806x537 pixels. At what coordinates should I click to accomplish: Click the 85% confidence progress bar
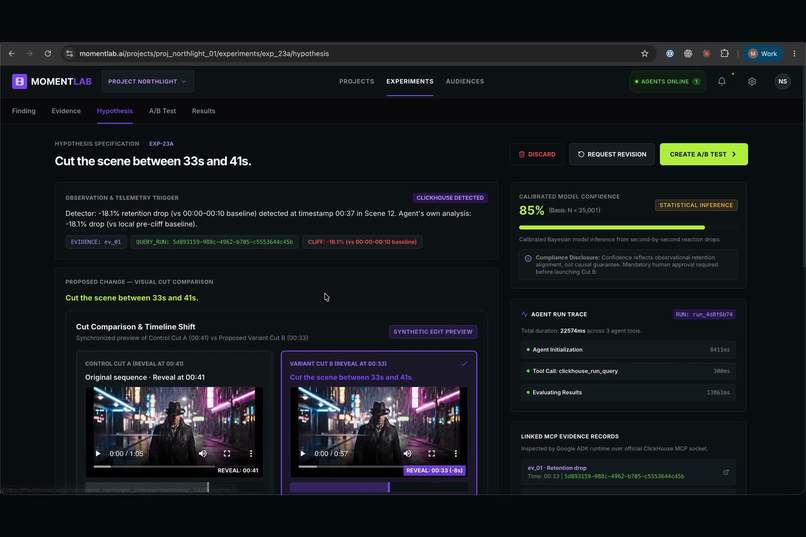tap(628, 227)
